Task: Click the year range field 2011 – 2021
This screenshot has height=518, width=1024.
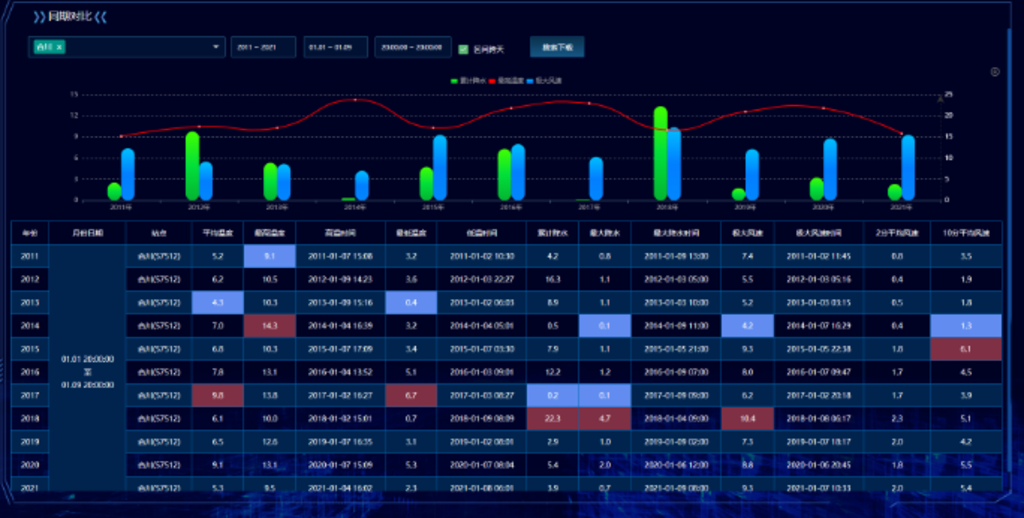Action: [263, 47]
